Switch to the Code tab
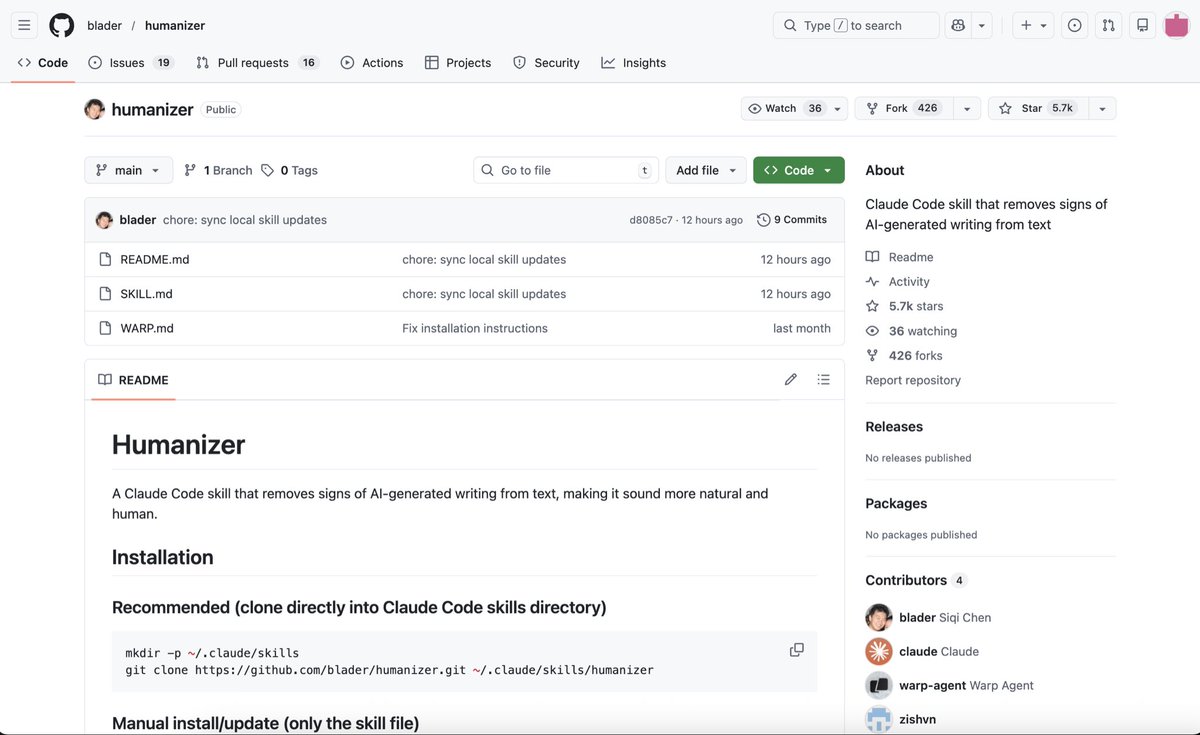1200x735 pixels. (43, 62)
